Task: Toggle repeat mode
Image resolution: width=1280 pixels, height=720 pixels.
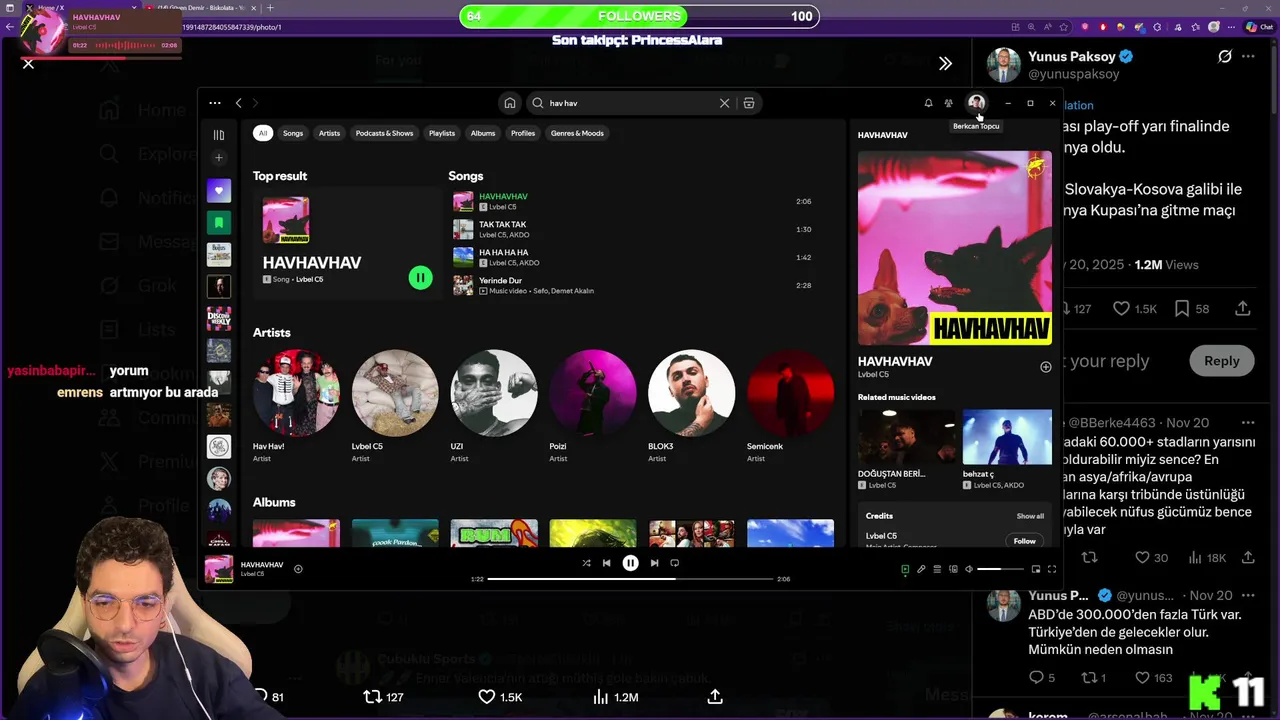Action: click(674, 563)
